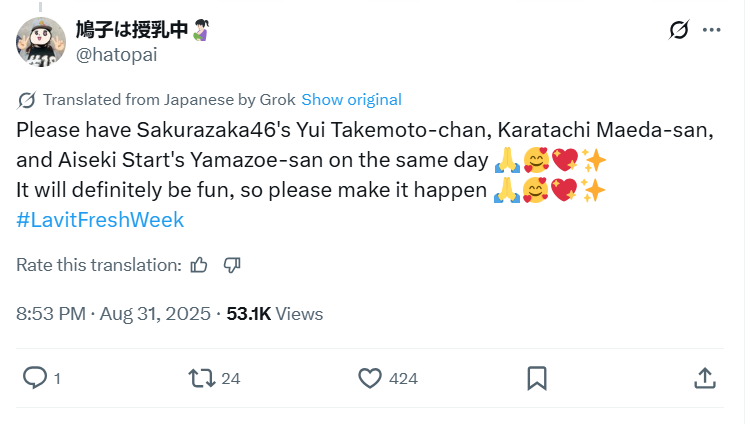The height and width of the screenshot is (424, 749).
Task: Open the three-dot more options menu
Action: pyautogui.click(x=711, y=30)
